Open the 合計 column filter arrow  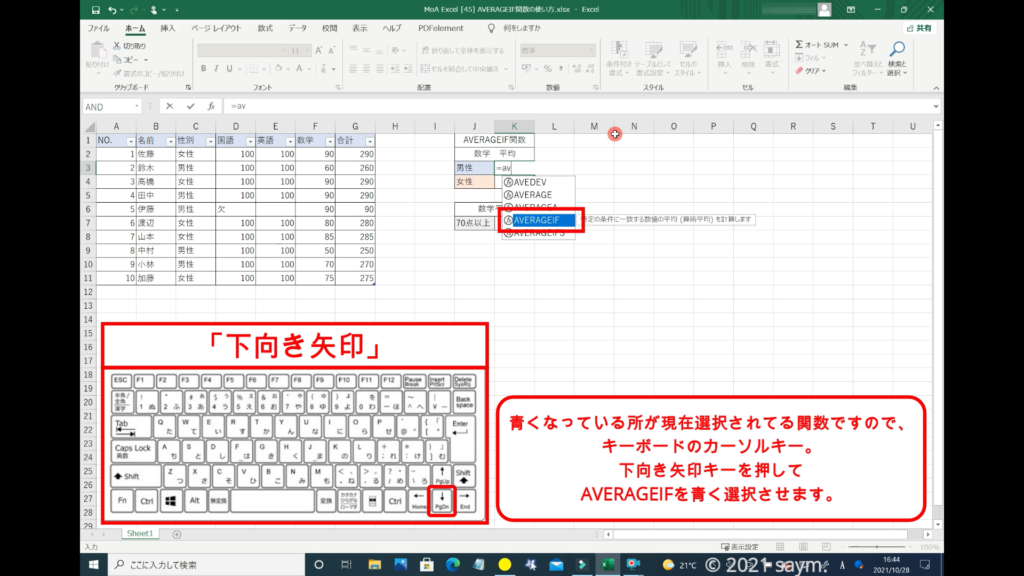pyautogui.click(x=369, y=141)
